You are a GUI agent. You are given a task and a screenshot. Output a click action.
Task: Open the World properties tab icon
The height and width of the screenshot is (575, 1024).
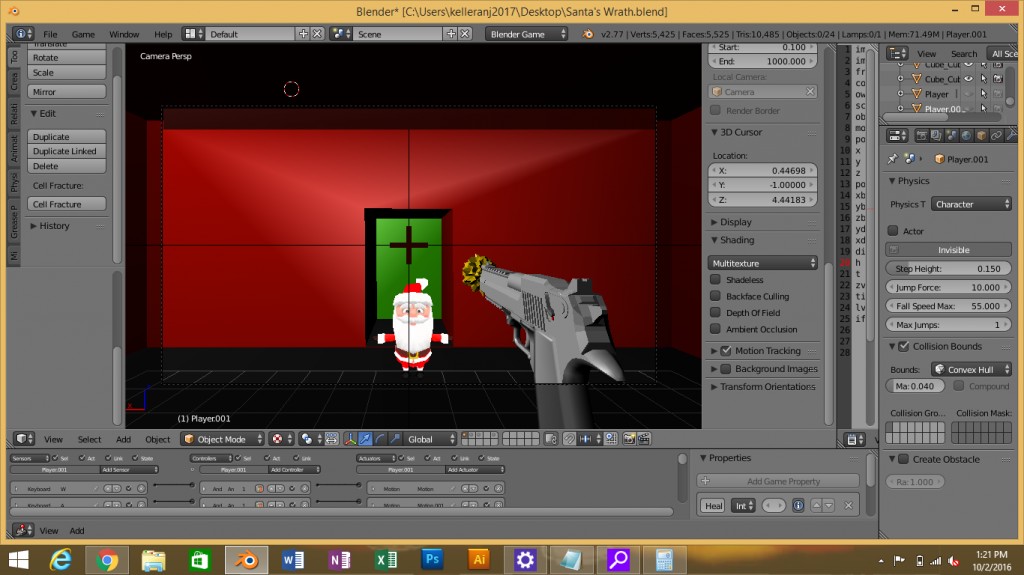coord(967,136)
